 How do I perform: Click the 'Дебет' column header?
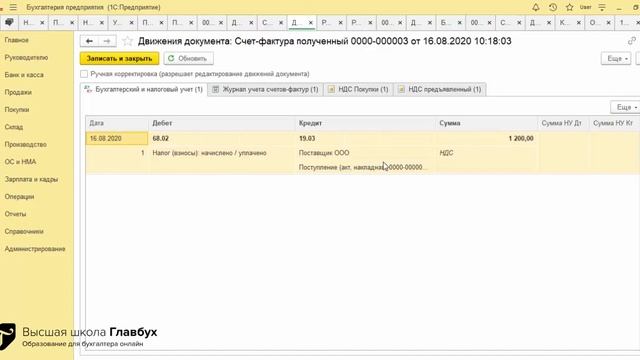[x=222, y=123]
